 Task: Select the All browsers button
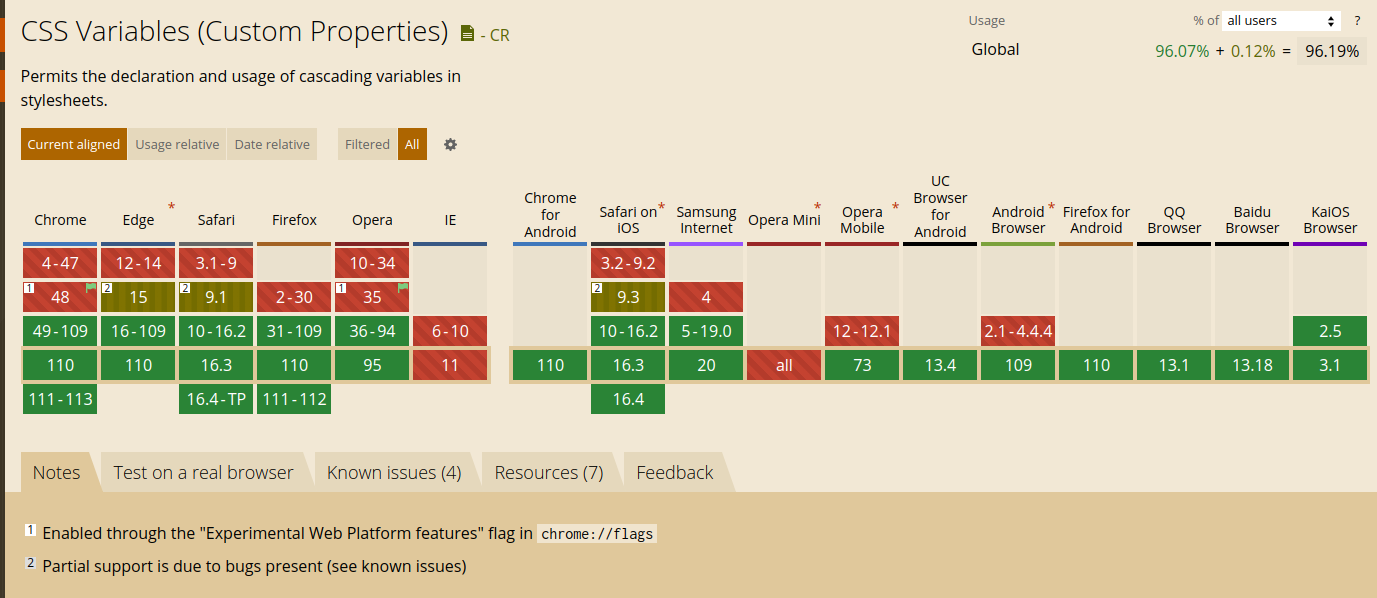[412, 144]
